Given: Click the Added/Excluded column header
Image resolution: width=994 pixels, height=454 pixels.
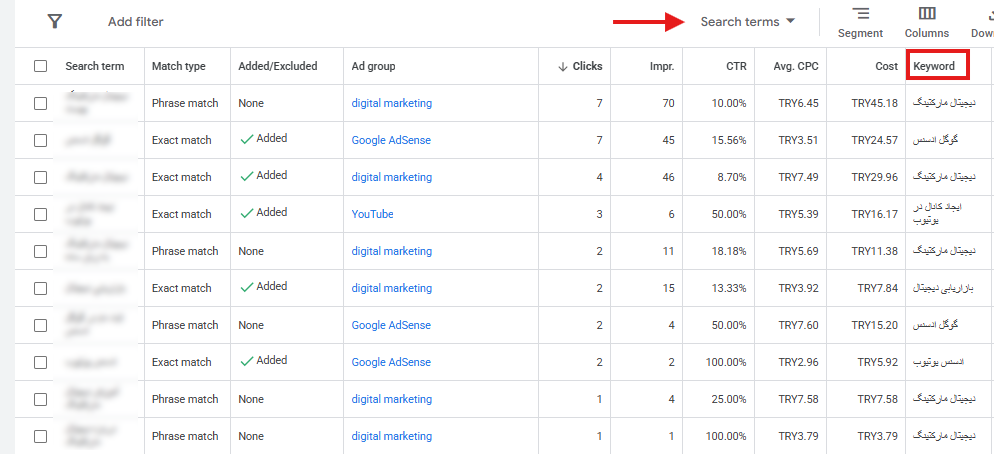Looking at the screenshot, I should tap(278, 67).
